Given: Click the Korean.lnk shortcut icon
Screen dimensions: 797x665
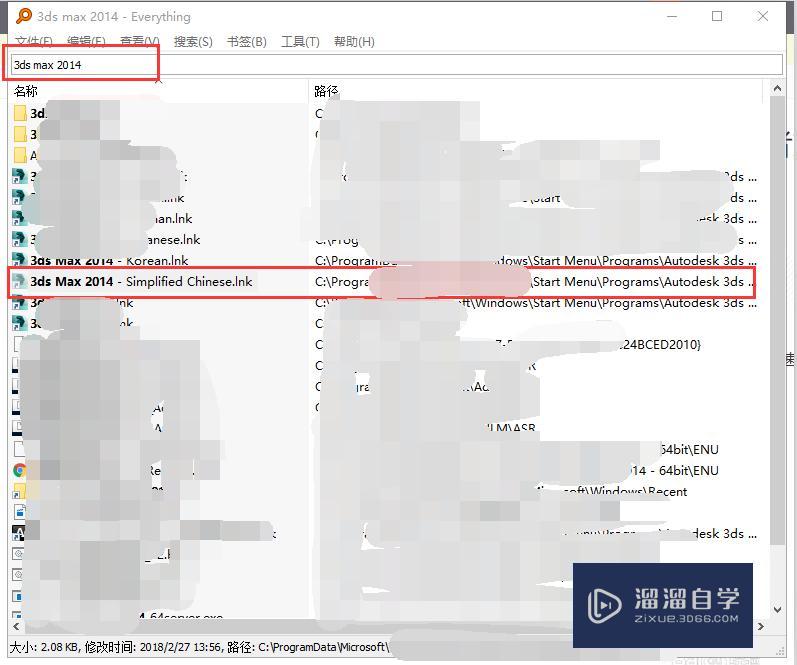Looking at the screenshot, I should click(x=19, y=260).
